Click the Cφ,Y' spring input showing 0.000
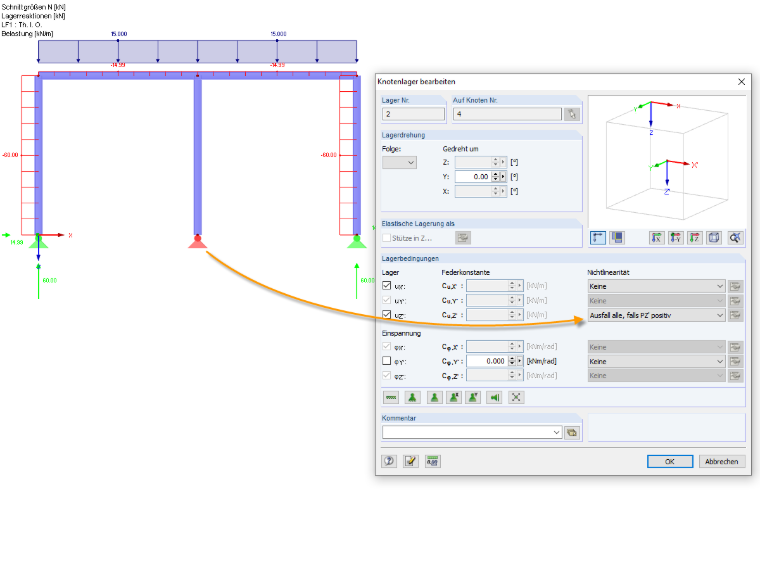 (x=487, y=361)
